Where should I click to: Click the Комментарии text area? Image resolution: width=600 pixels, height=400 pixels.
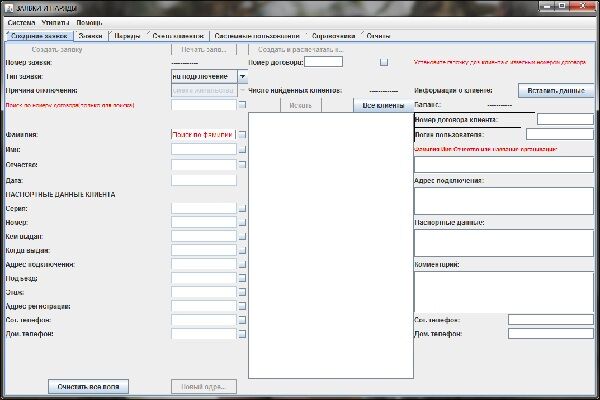coord(504,292)
